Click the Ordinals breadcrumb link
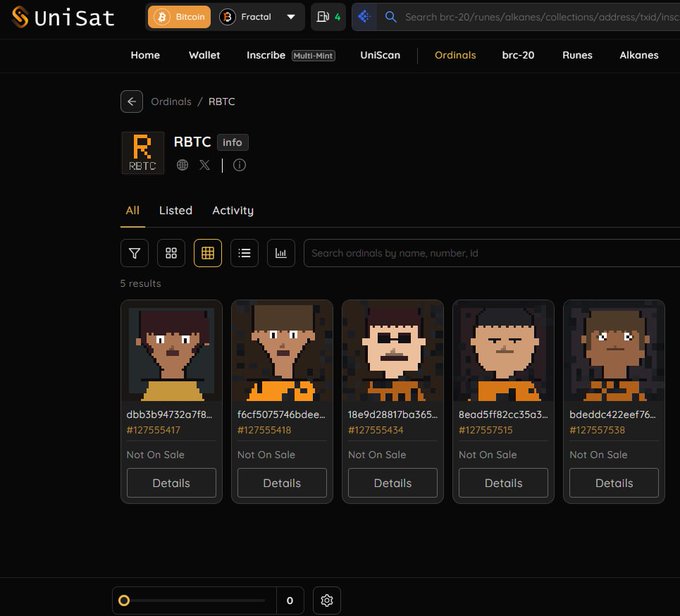 (171, 102)
